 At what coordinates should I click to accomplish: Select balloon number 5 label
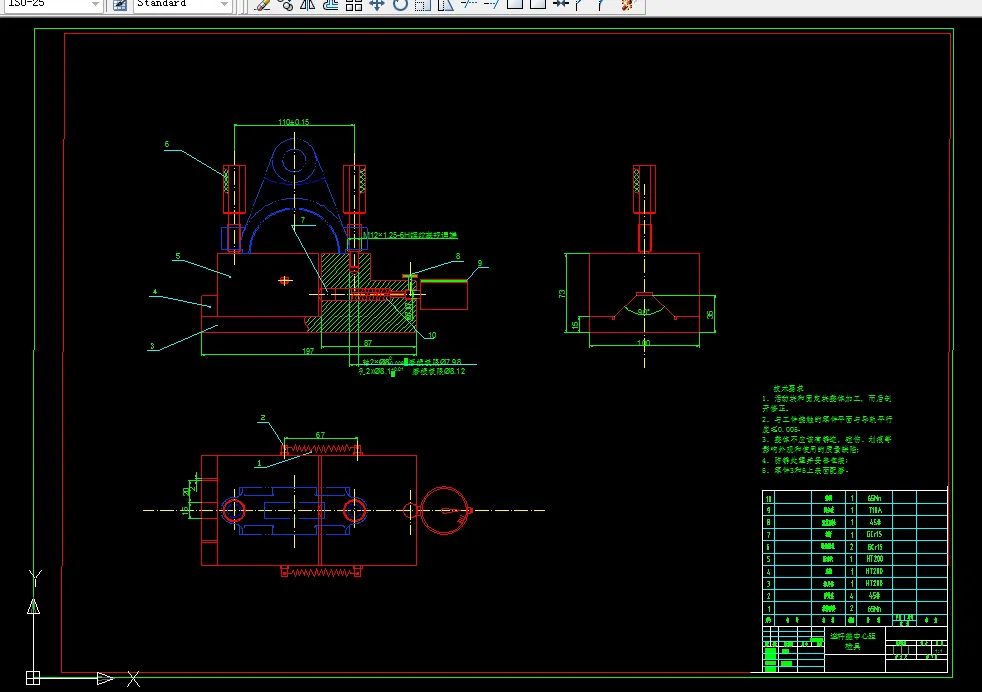click(178, 256)
